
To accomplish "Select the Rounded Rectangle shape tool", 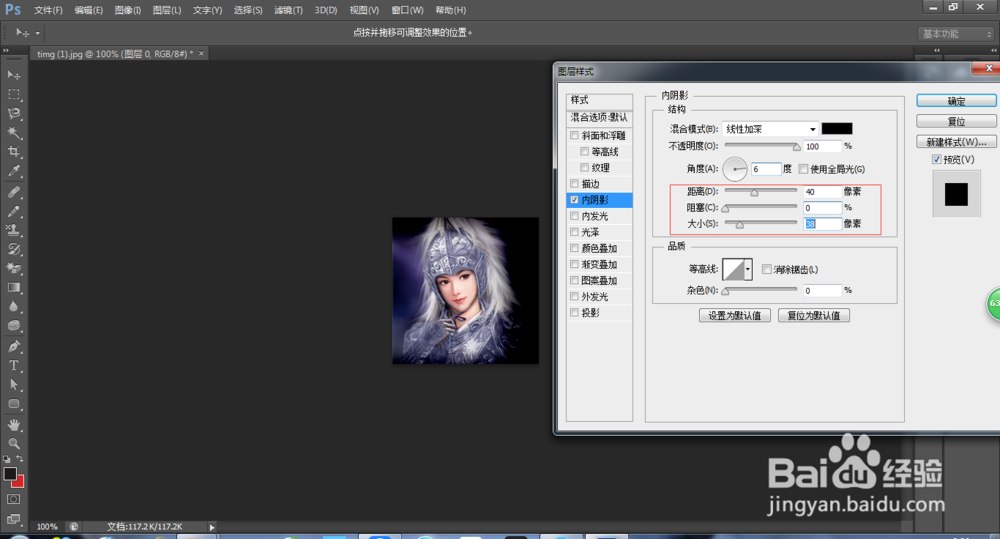I will (x=13, y=404).
